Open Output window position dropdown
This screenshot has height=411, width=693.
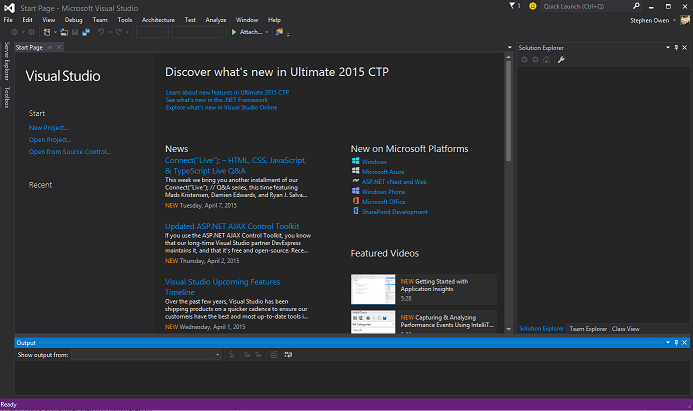(668, 342)
